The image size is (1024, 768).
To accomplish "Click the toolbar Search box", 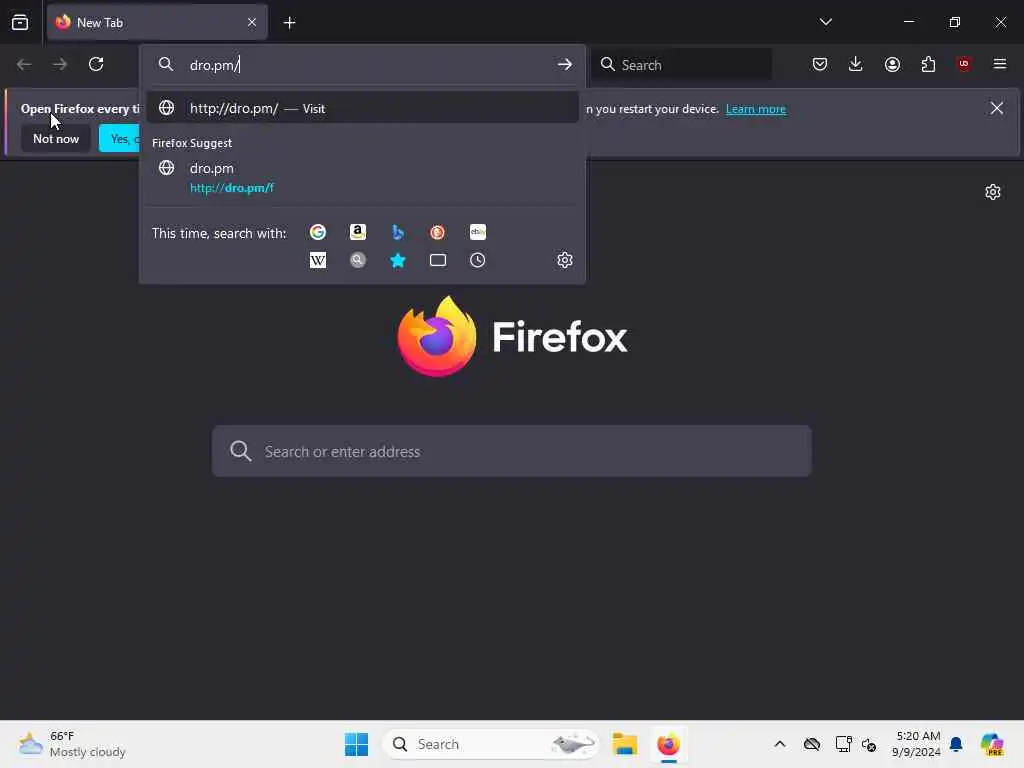I will [x=682, y=65].
